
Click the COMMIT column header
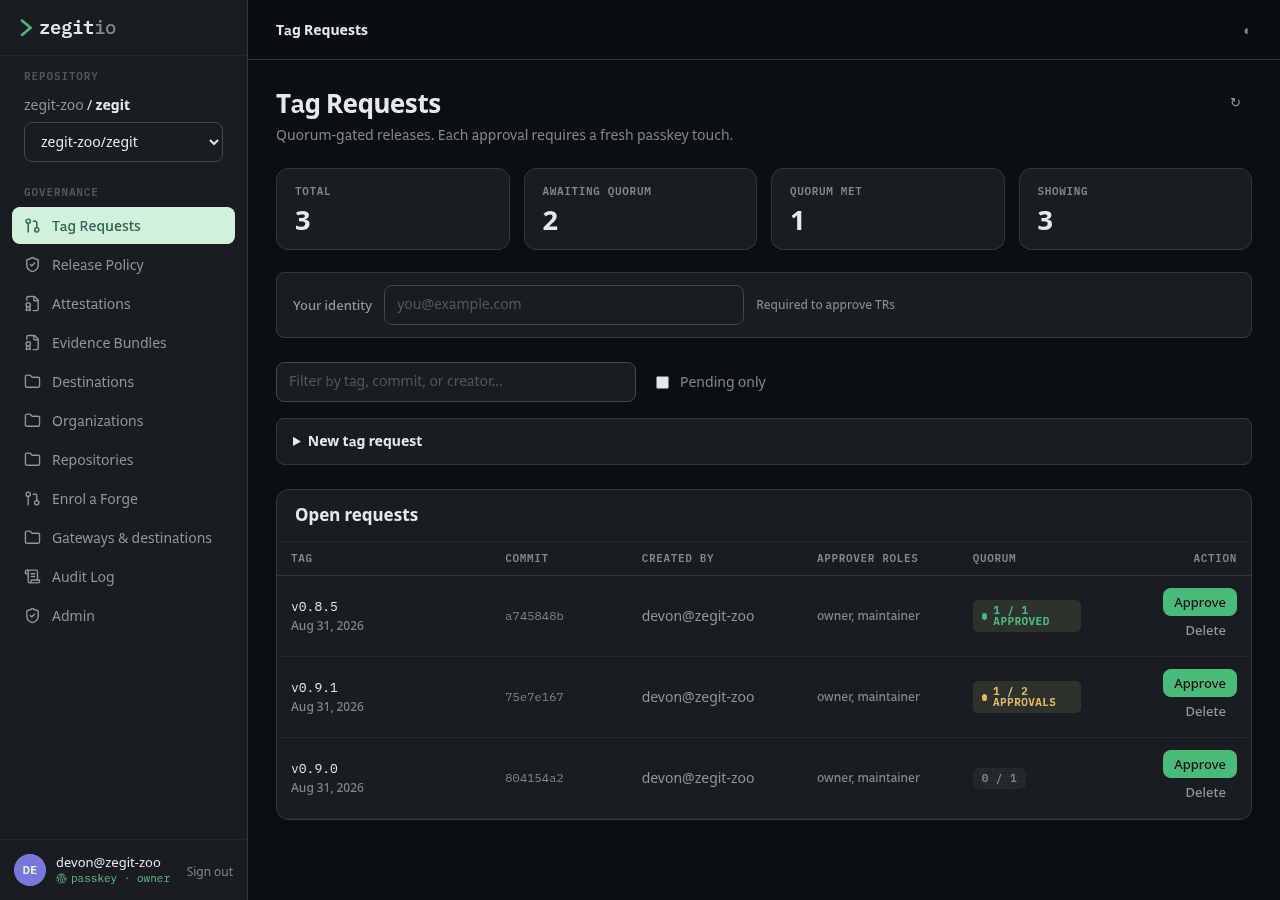(527, 558)
